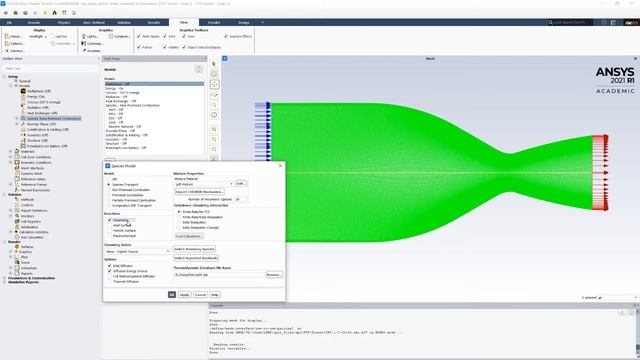Click the outline view filter text field
This screenshot has width=640, height=360.
coord(50,69)
